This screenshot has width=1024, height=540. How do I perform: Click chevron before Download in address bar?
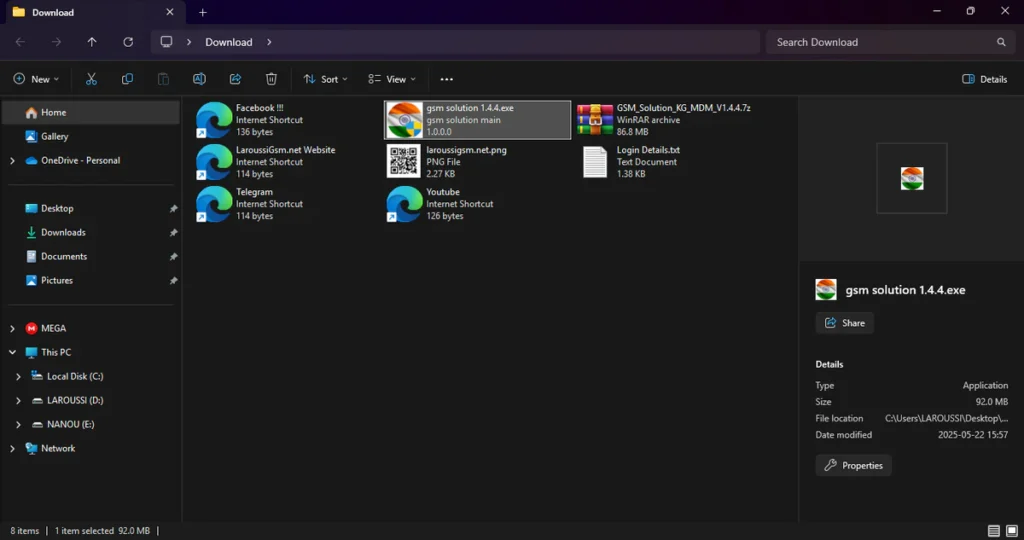(x=189, y=42)
